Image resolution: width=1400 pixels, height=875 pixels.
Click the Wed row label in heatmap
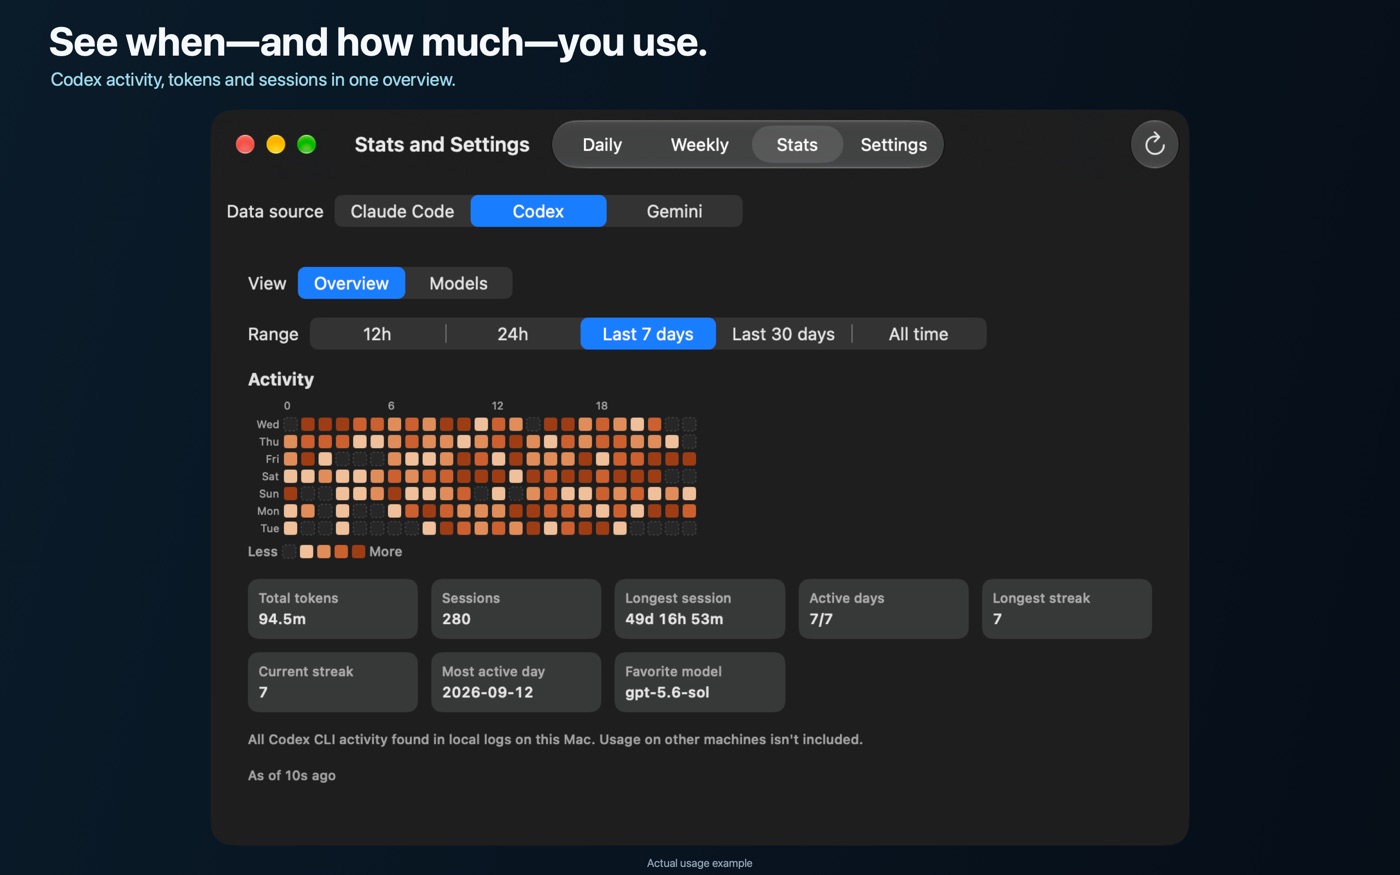268,424
